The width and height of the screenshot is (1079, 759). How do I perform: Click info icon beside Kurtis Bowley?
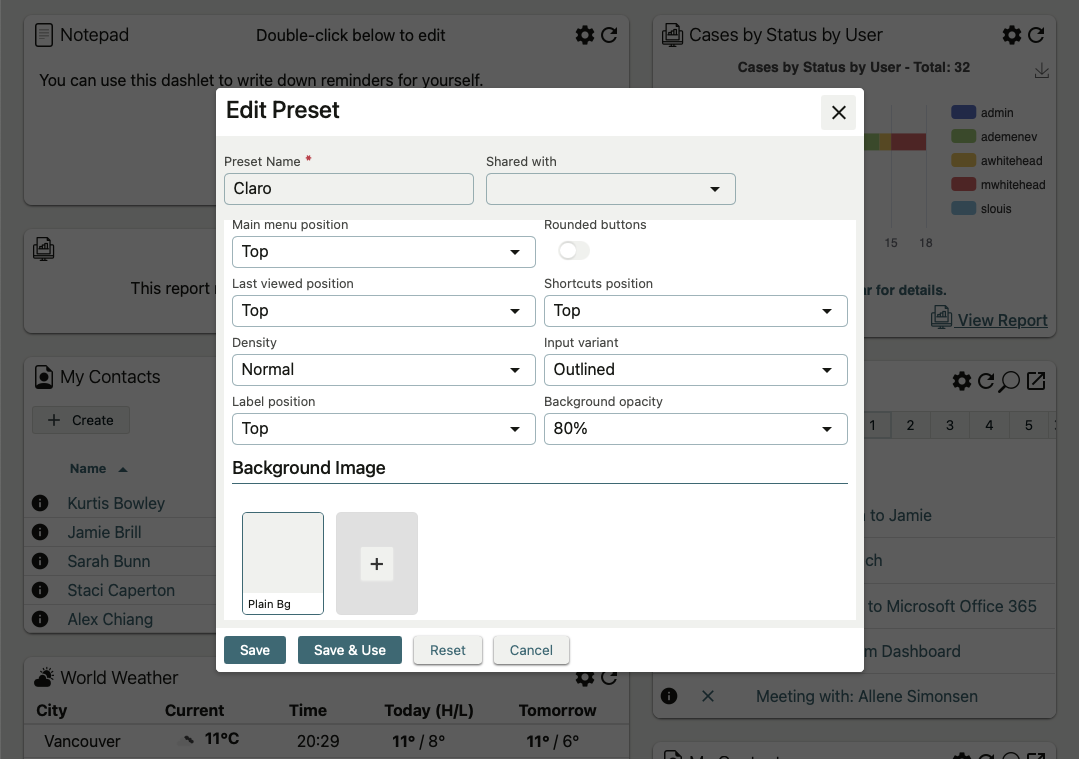[x=41, y=503]
